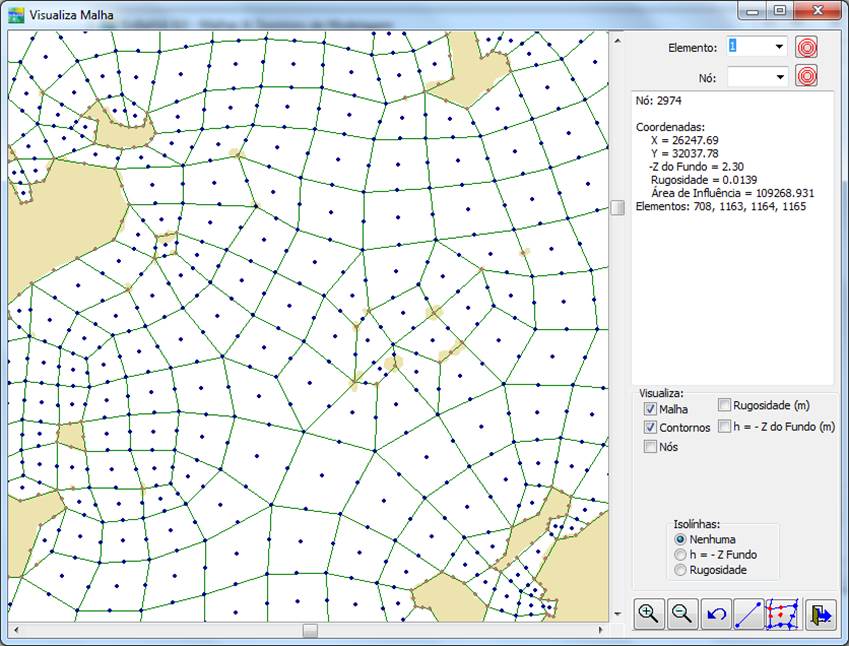Select the h = - Z Fundo isolines option
Image resolution: width=849 pixels, height=646 pixels.
pyautogui.click(x=681, y=554)
